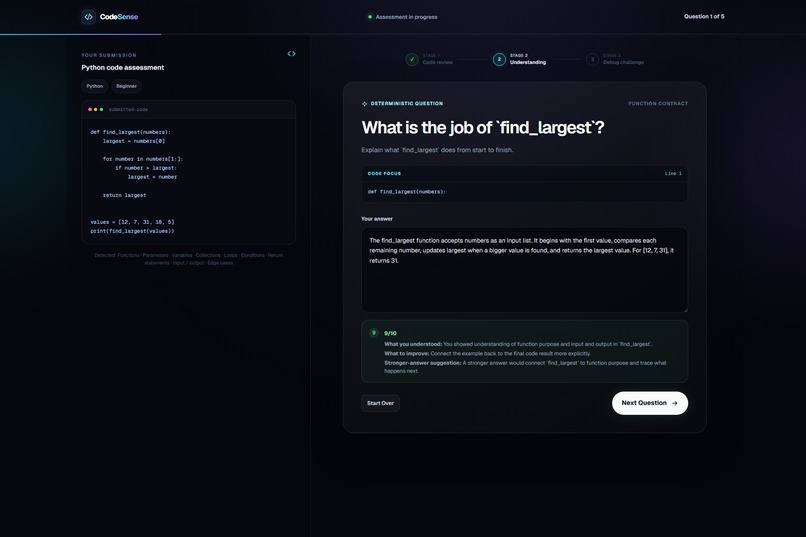This screenshot has width=806, height=537.
Task: Click the answer box resize handle corner
Action: click(685, 309)
